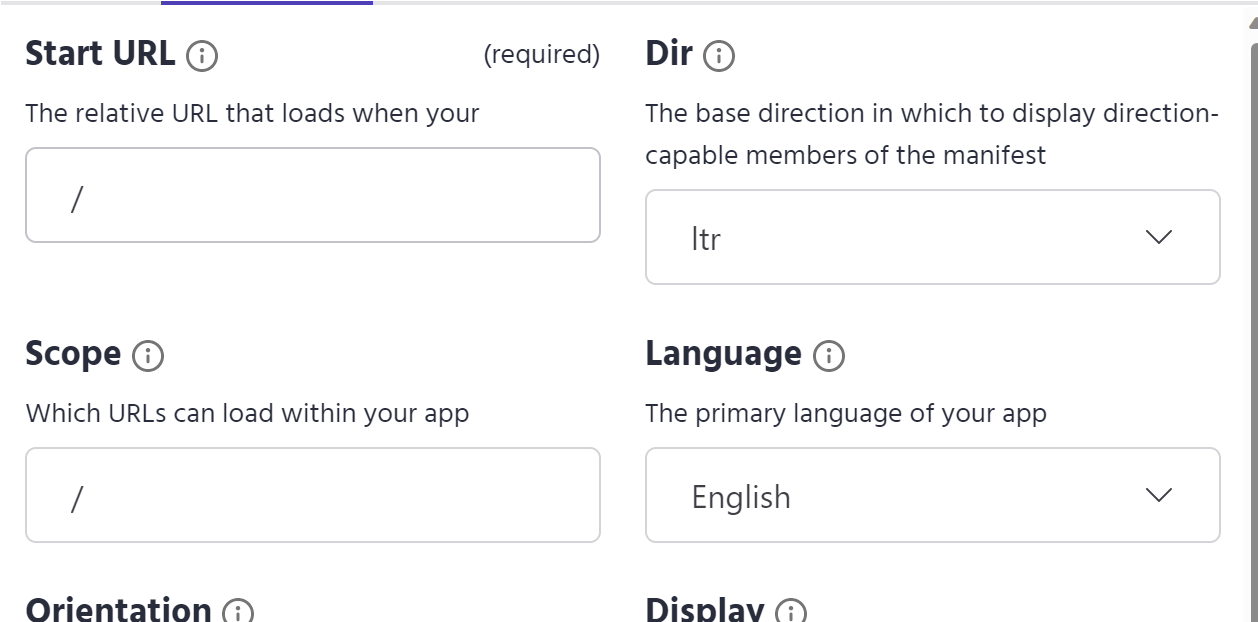Image resolution: width=1258 pixels, height=622 pixels.
Task: Click the Start URL section heading
Action: click(x=100, y=53)
